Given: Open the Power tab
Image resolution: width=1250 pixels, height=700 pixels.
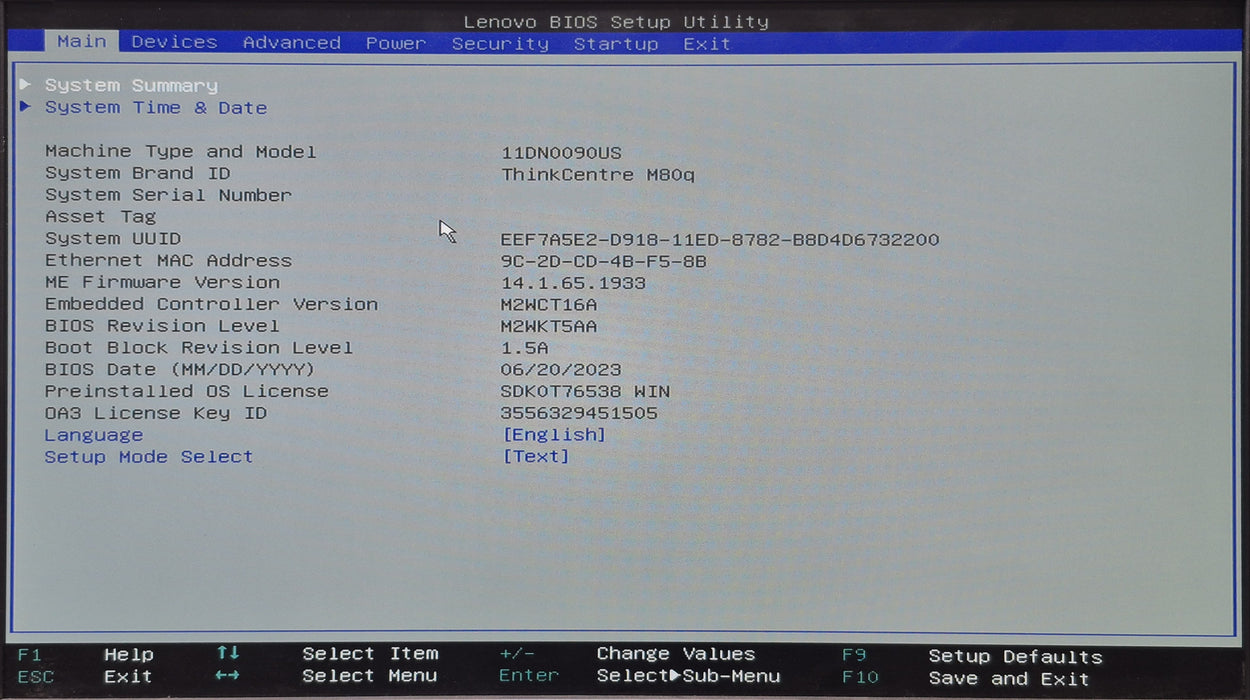Looking at the screenshot, I should (x=396, y=43).
